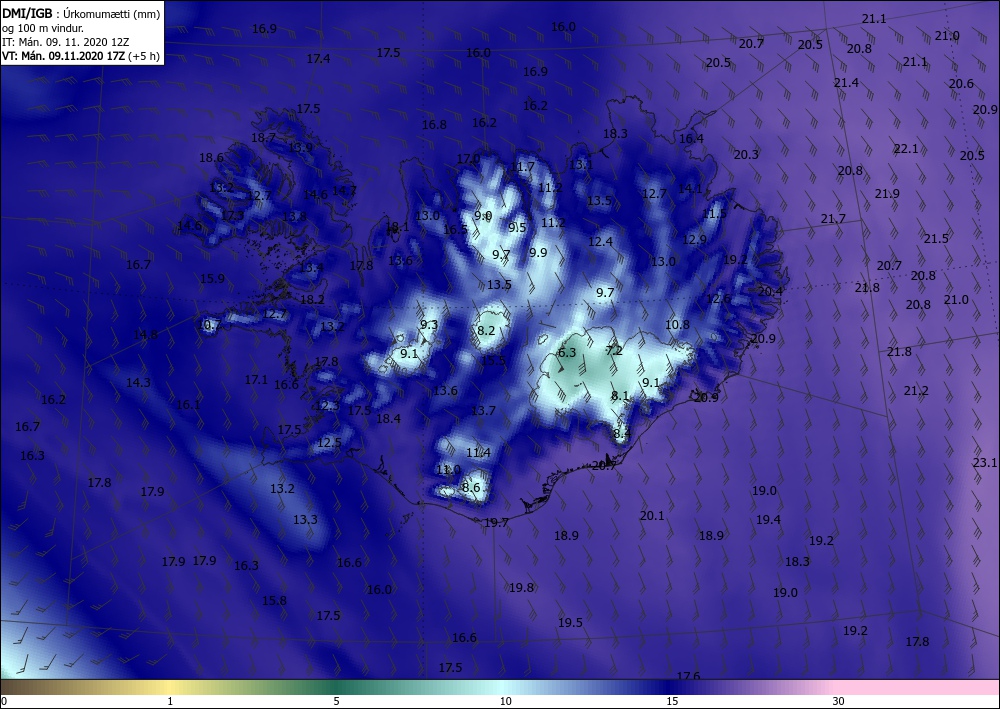Click the value 13.3 on the map
Viewport: 1000px width, 709px height.
(305, 520)
